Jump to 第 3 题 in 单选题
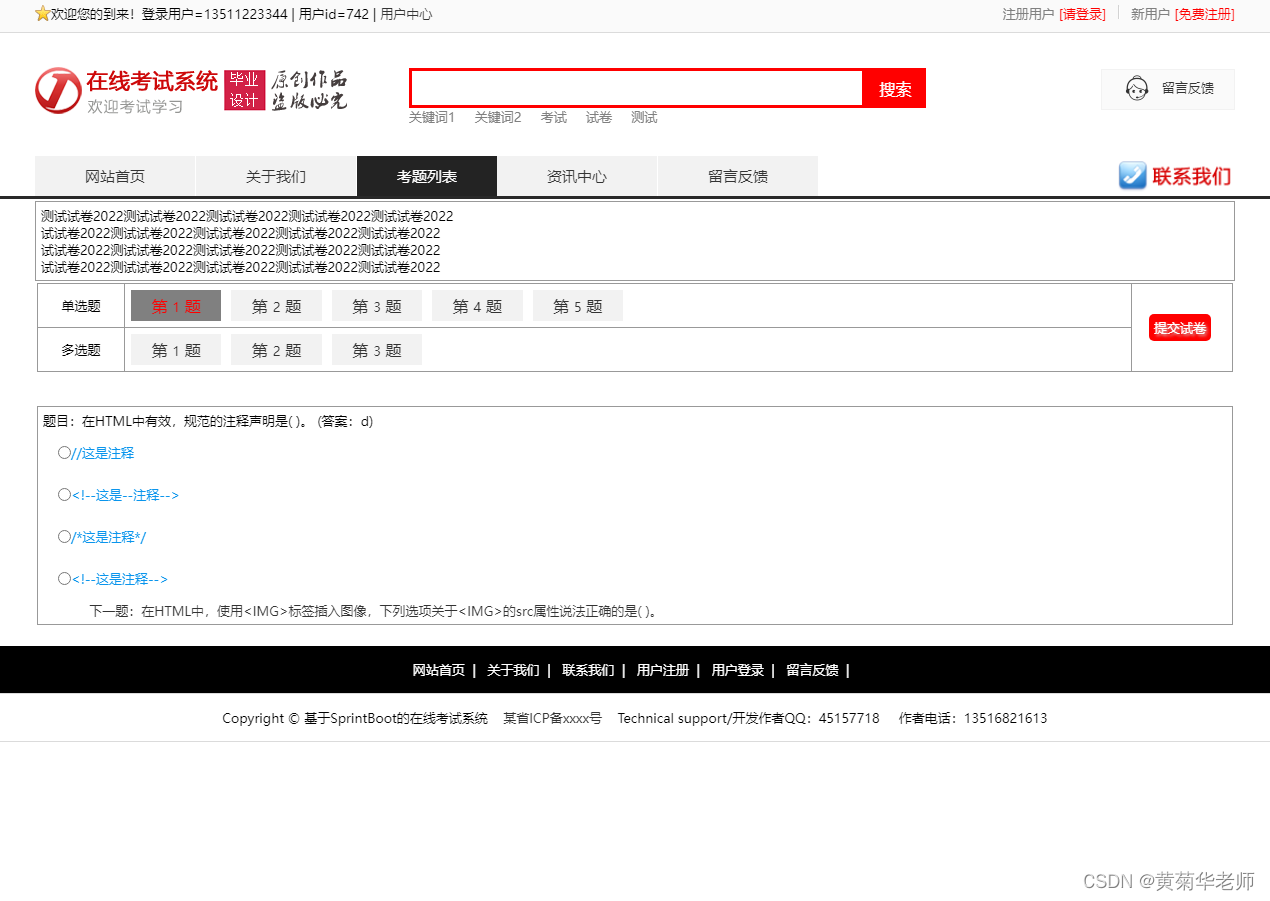The width and height of the screenshot is (1270, 901). 376,305
